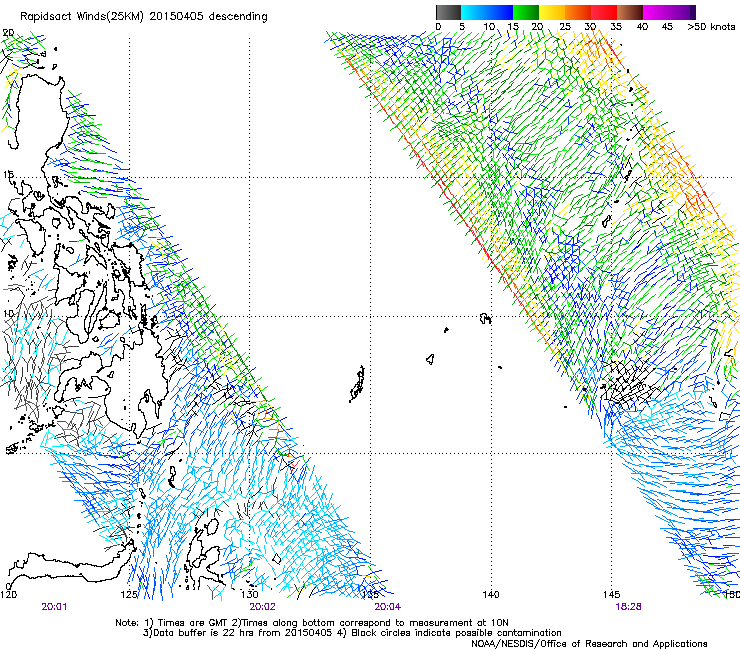Screen dimensions: 740x650
Task: Click the green 15–20 knots legend swatch
Action: (526, 12)
